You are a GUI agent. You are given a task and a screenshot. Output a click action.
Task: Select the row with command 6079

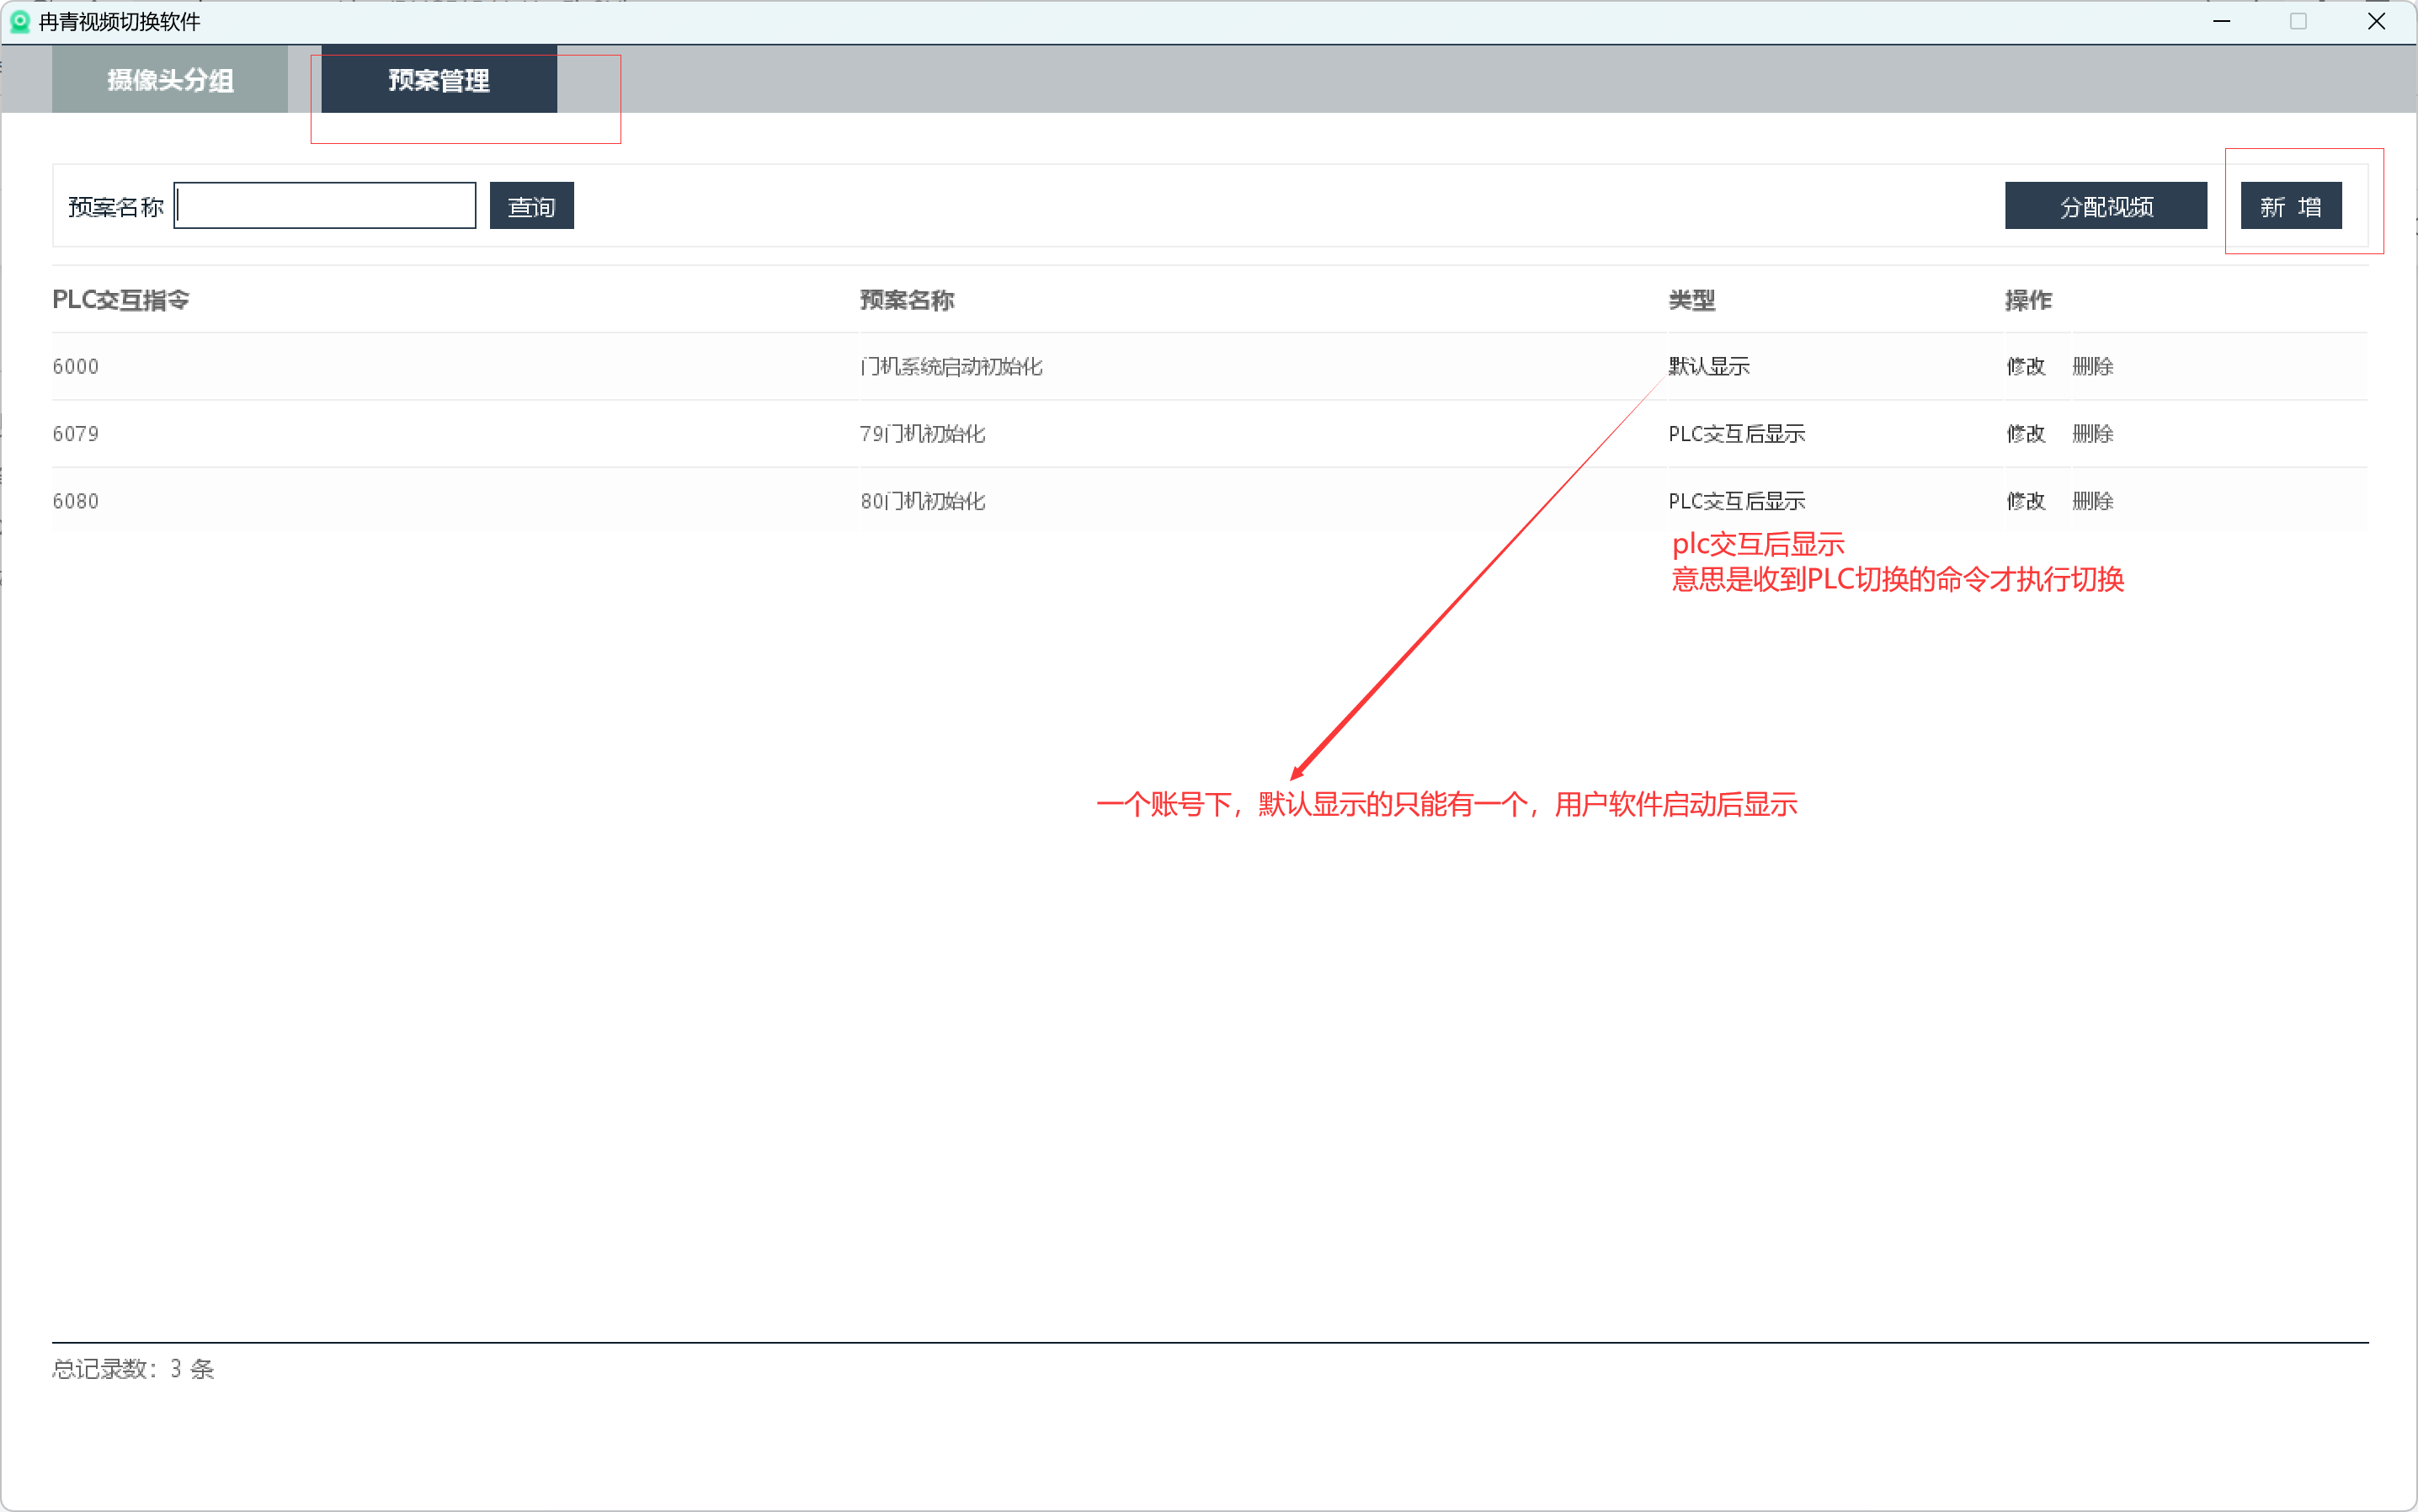pos(76,434)
